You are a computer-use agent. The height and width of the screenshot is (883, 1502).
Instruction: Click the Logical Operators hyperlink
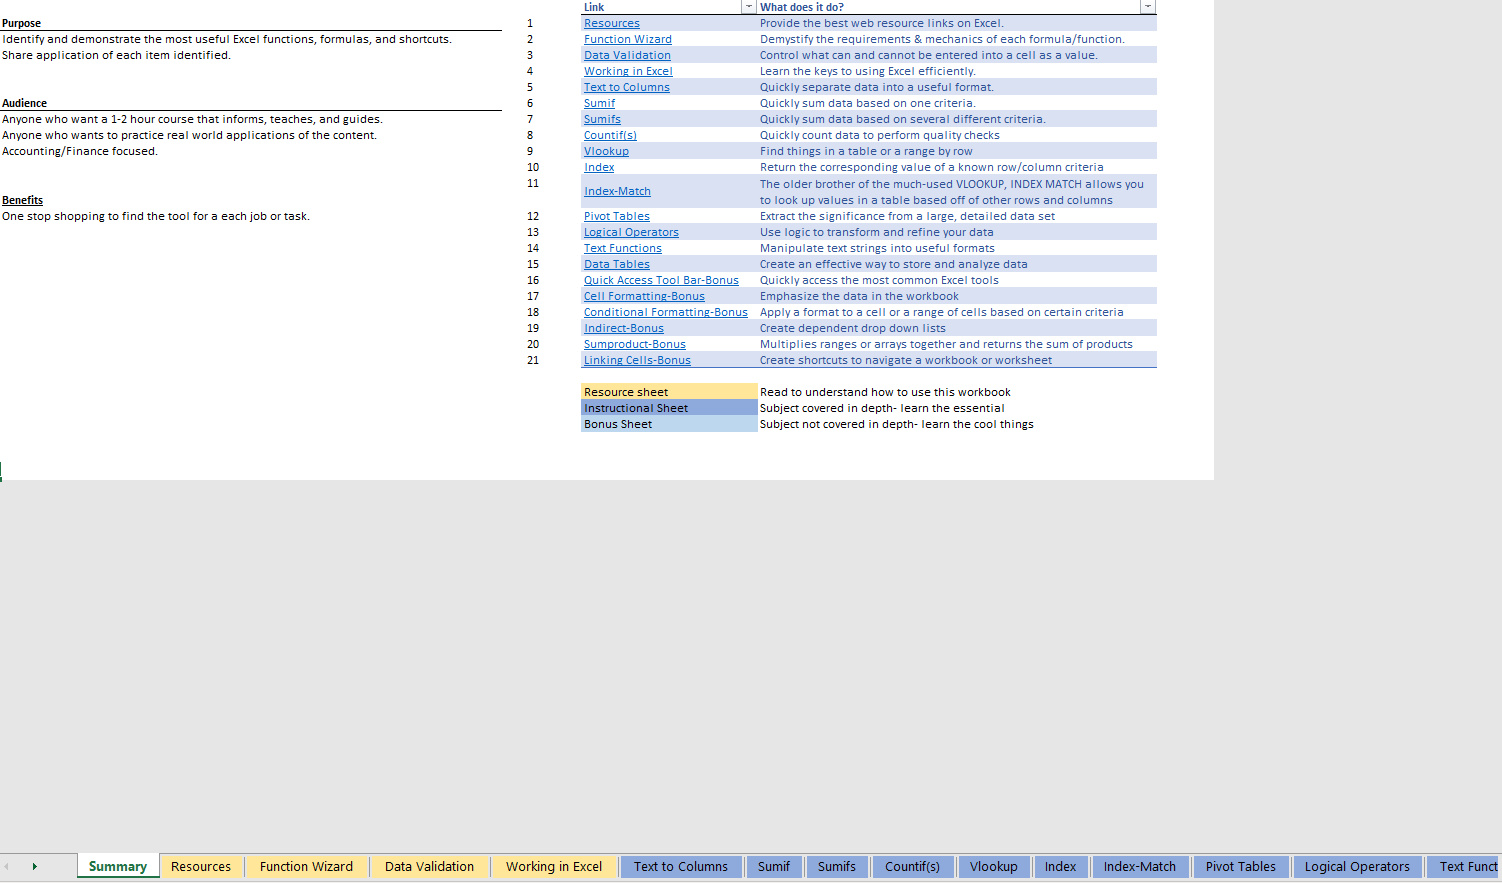[x=631, y=232]
